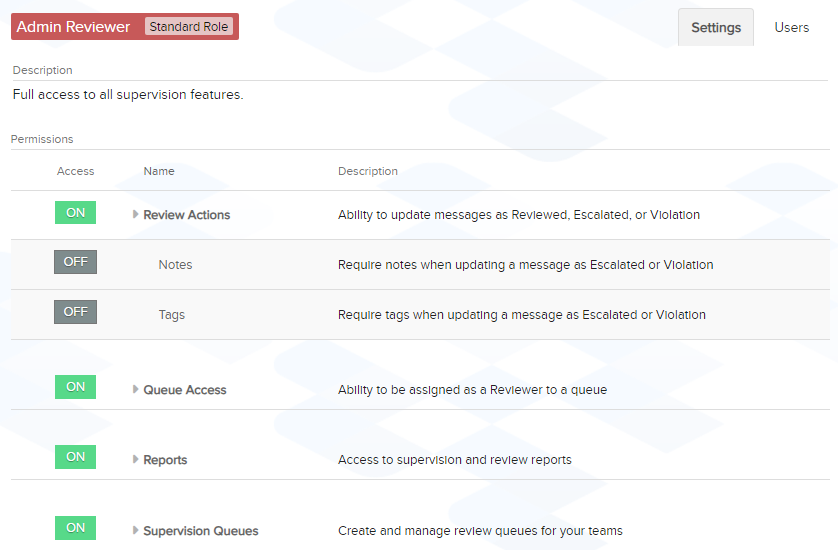Enable the Notes requirement toggle
This screenshot has width=838, height=550.
pos(75,262)
